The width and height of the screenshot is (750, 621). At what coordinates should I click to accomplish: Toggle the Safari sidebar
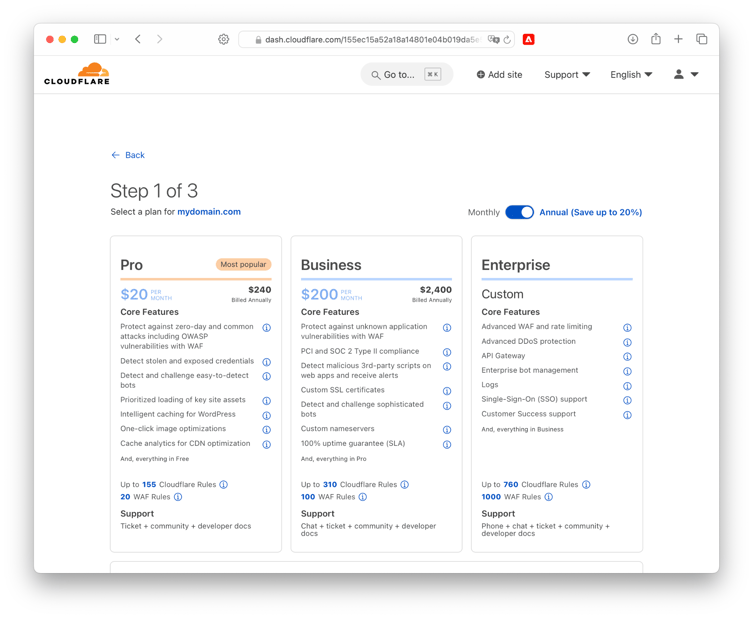[100, 39]
